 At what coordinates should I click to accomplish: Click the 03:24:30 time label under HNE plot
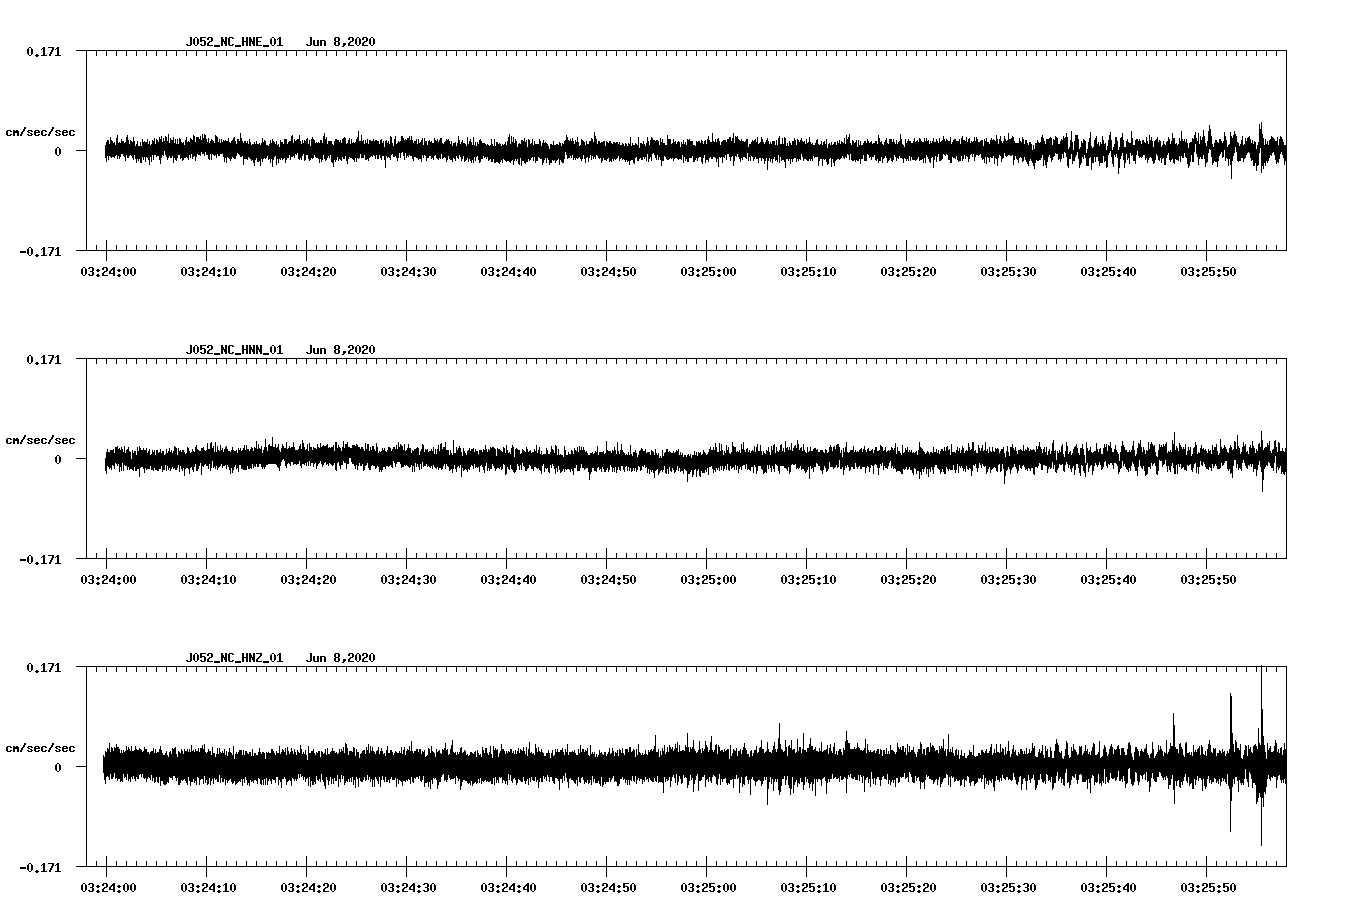coord(407,272)
